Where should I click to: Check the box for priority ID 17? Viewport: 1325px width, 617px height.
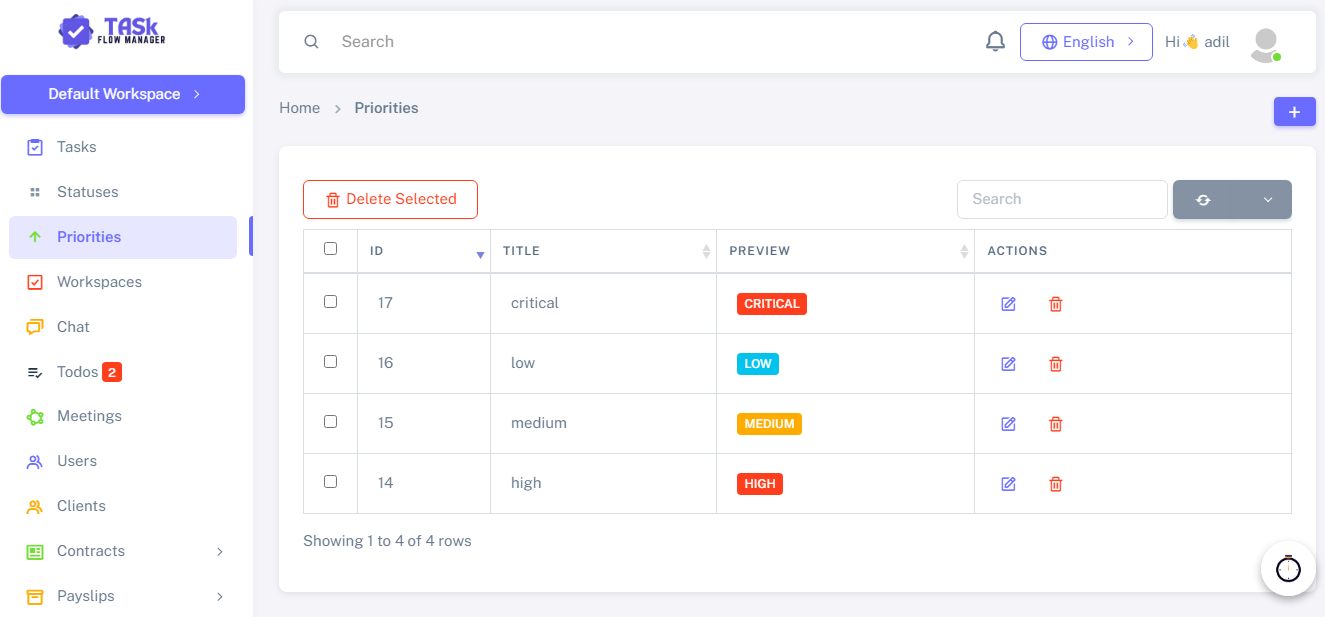(331, 301)
